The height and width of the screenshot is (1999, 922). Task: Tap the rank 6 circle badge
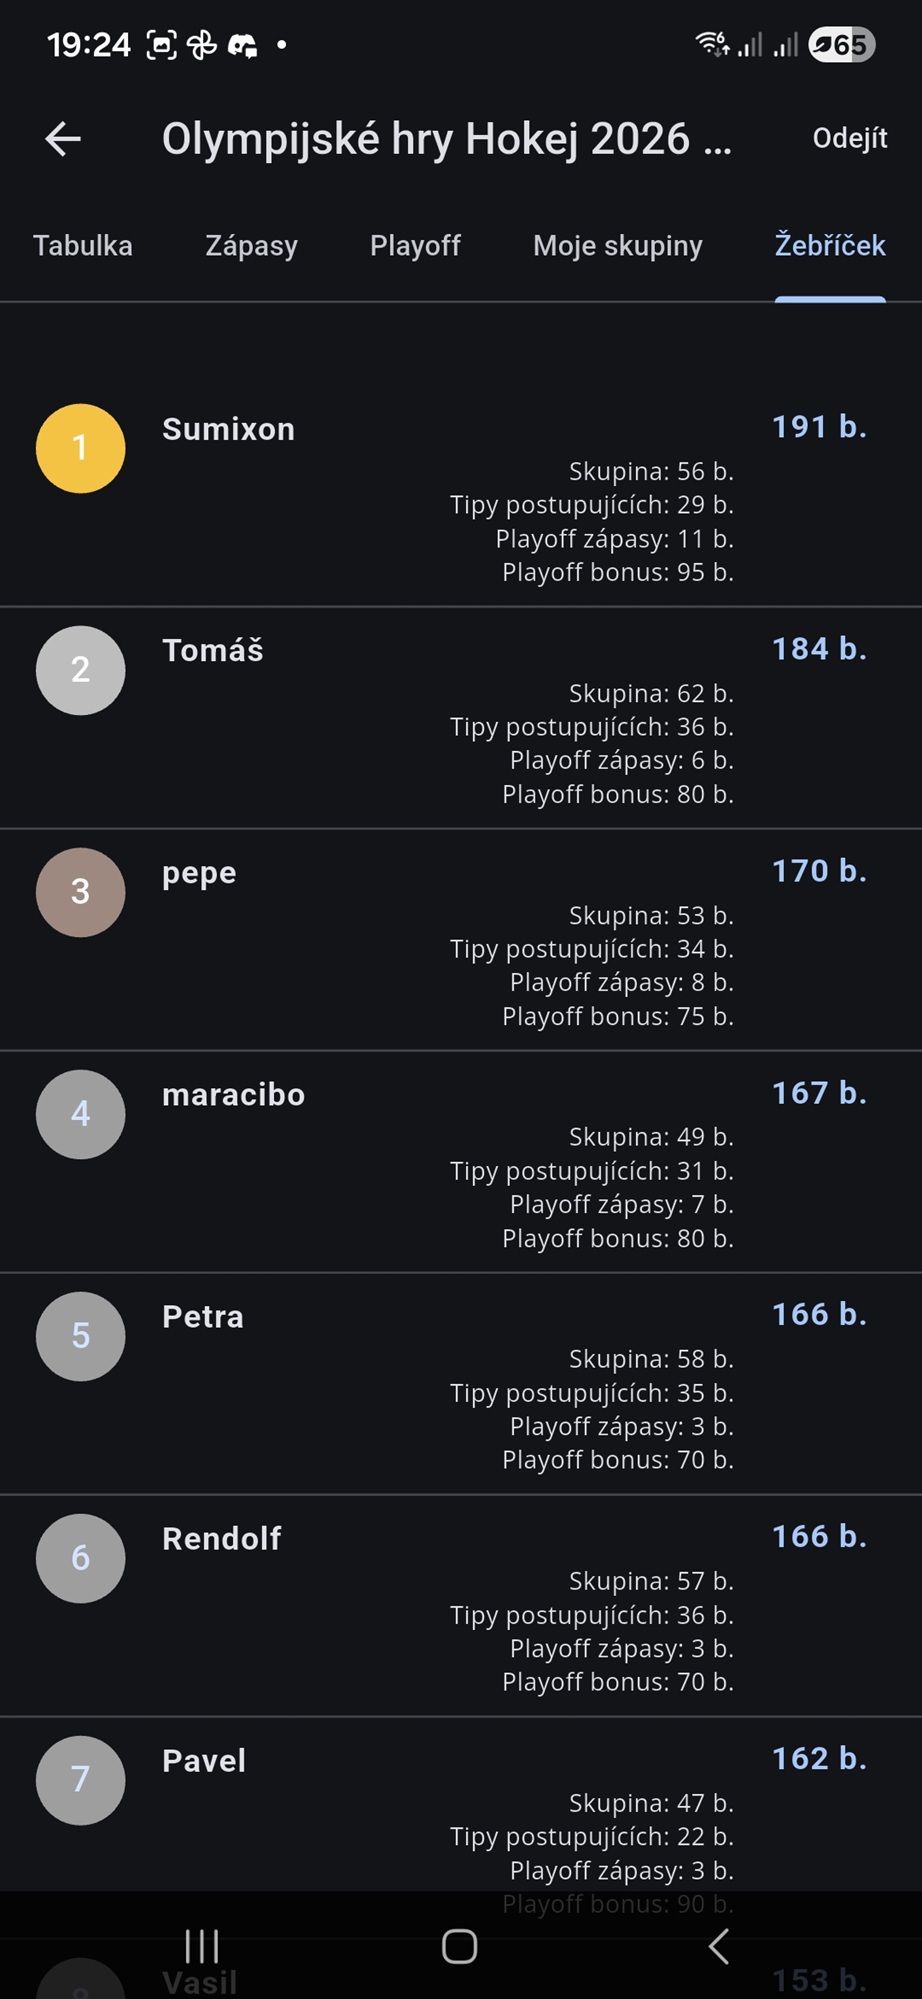click(80, 1558)
